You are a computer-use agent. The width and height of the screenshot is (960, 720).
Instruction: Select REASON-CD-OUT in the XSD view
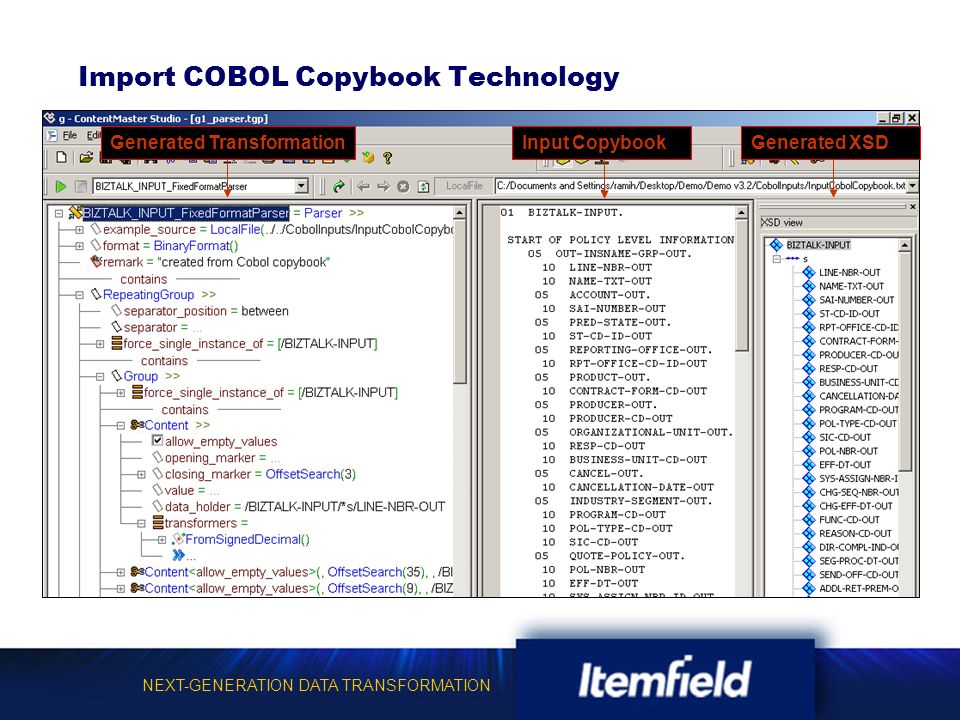(855, 533)
